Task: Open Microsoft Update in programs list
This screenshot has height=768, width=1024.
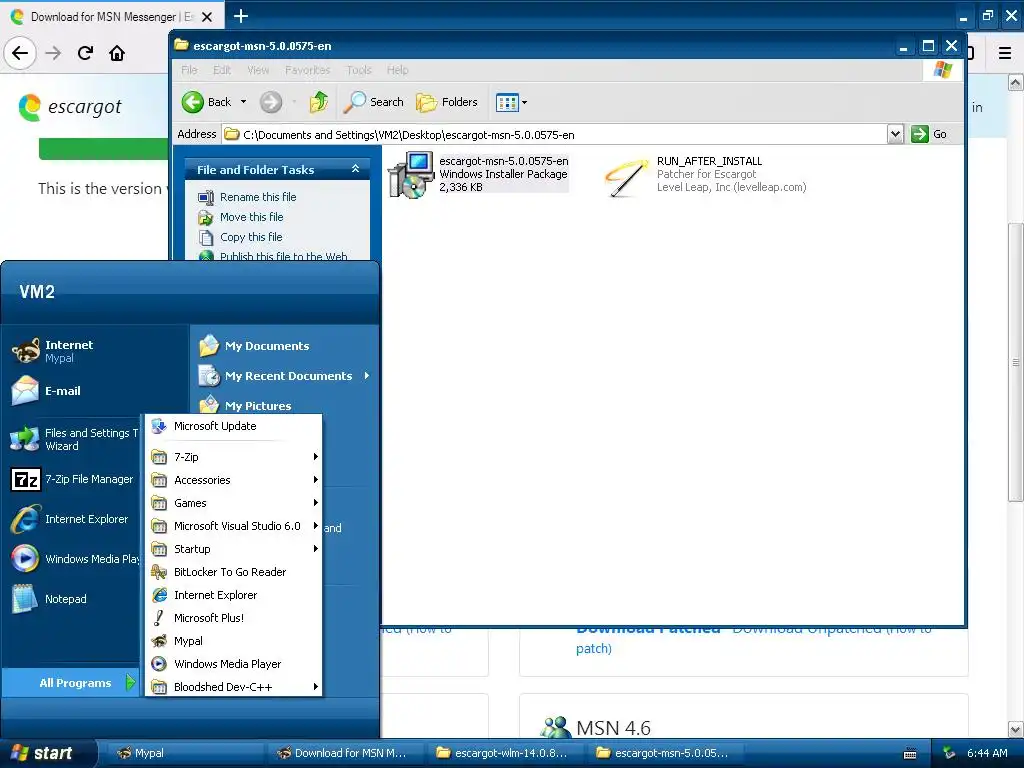Action: pyautogui.click(x=233, y=426)
